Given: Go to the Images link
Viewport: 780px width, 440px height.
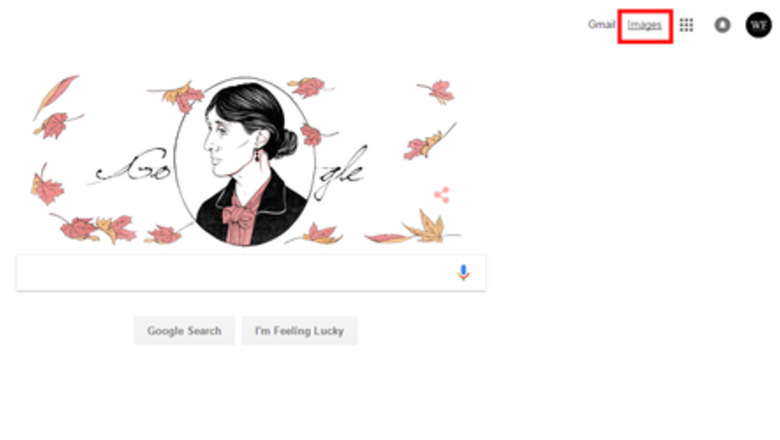Looking at the screenshot, I should click(644, 25).
